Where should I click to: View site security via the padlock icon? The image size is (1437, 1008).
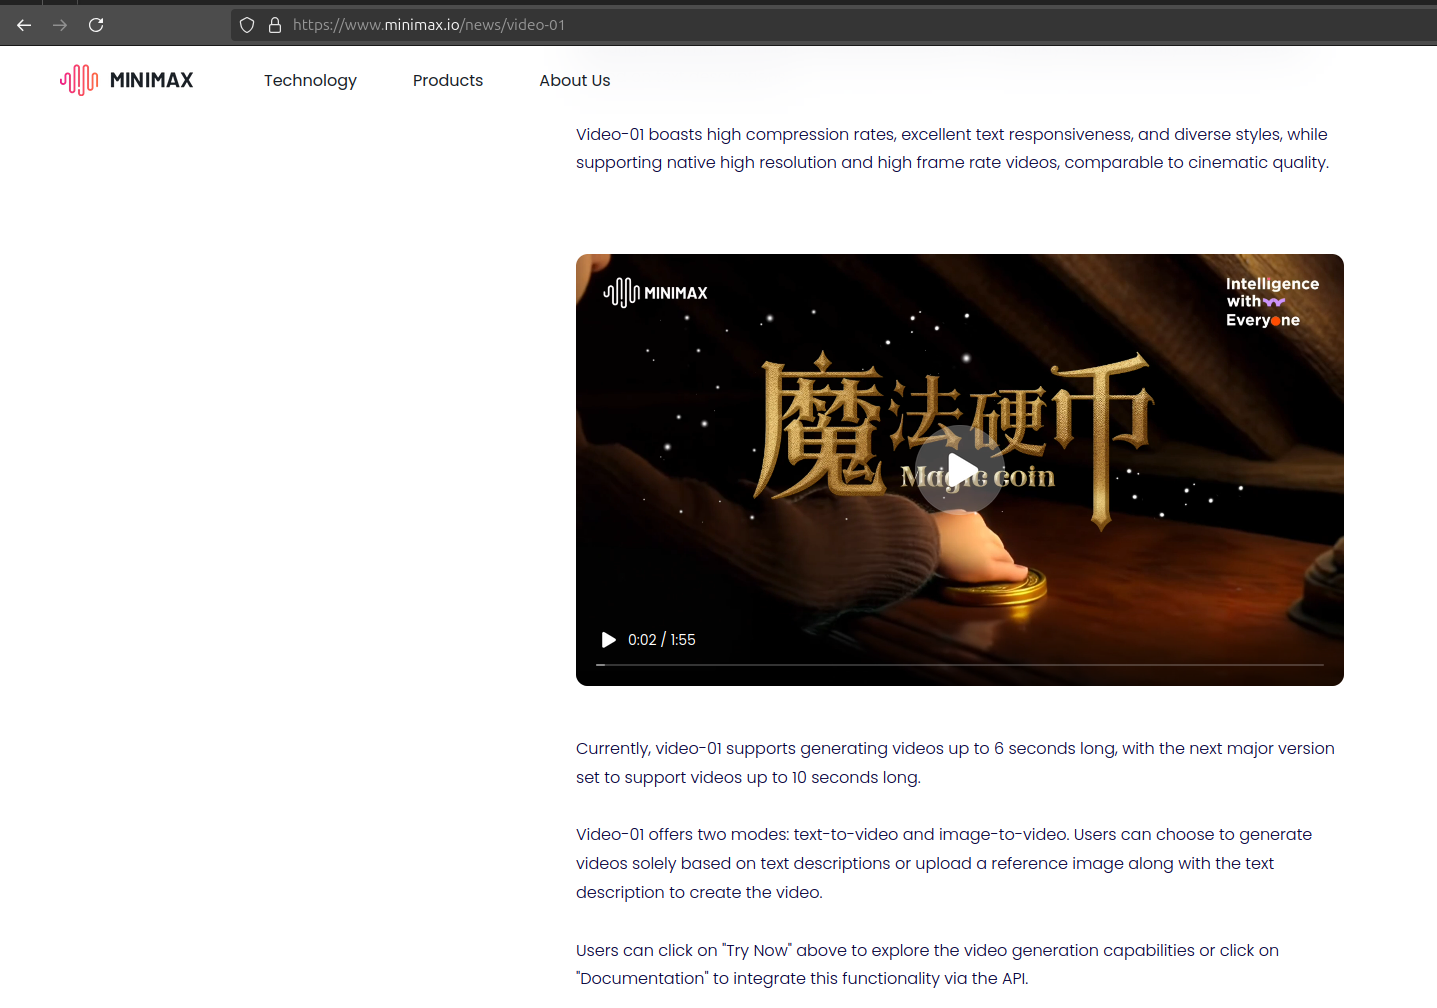pos(275,25)
